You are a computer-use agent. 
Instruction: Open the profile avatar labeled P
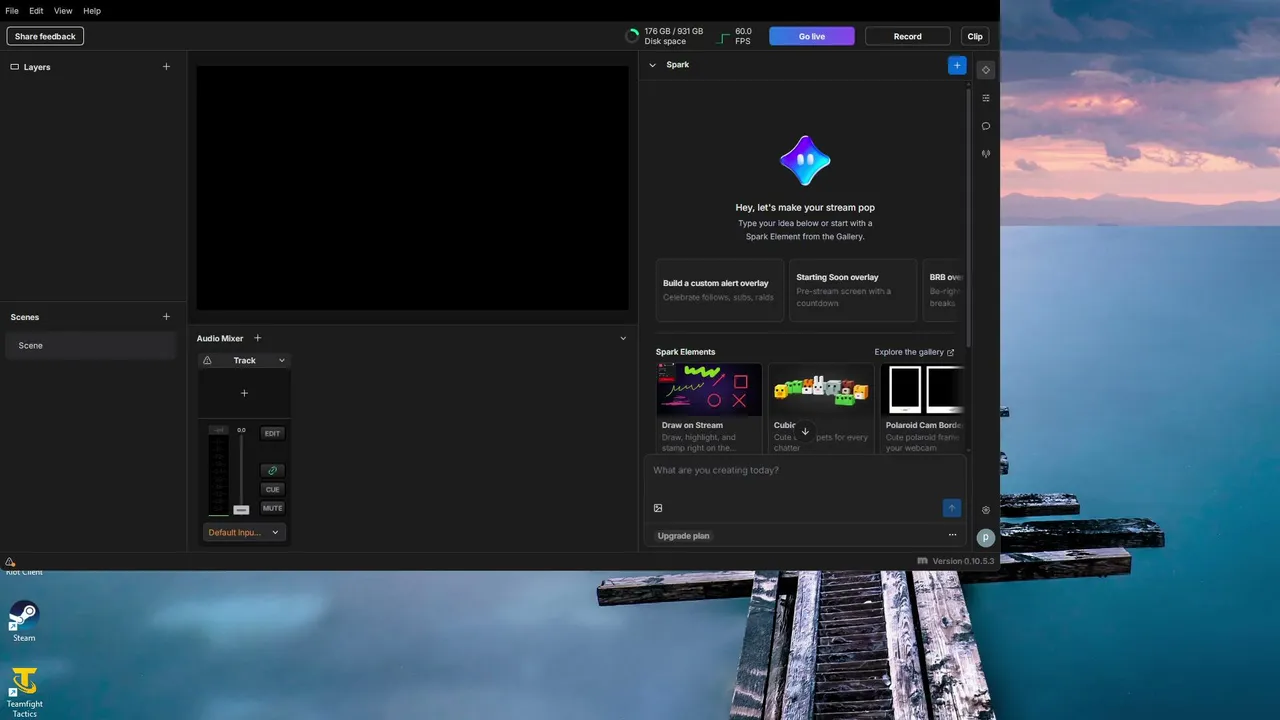pyautogui.click(x=986, y=538)
